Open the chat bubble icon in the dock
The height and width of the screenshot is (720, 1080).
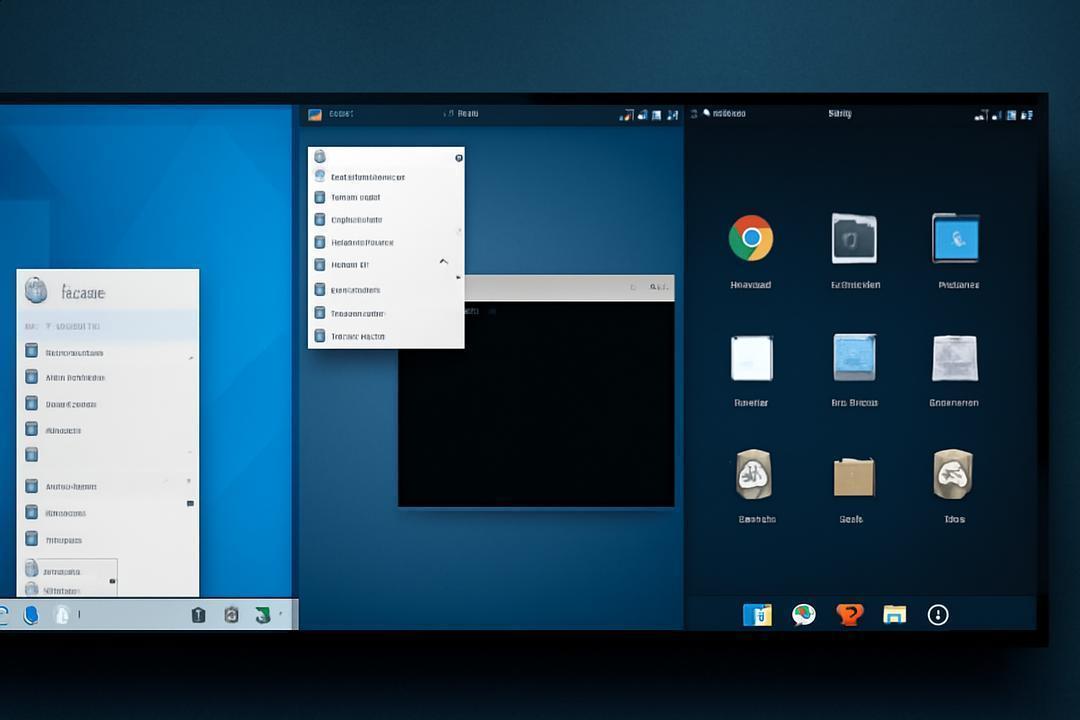point(803,614)
